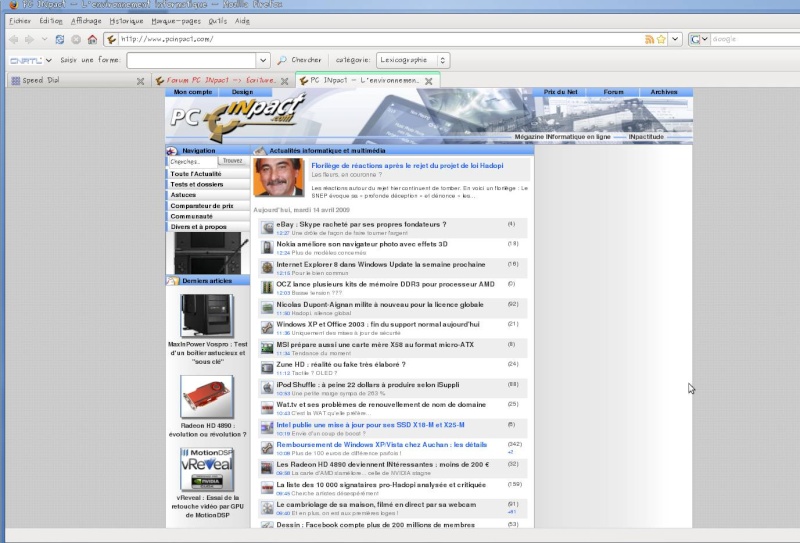This screenshot has width=800, height=543.
Task: Click the Chercher magnifier icon
Action: (282, 60)
